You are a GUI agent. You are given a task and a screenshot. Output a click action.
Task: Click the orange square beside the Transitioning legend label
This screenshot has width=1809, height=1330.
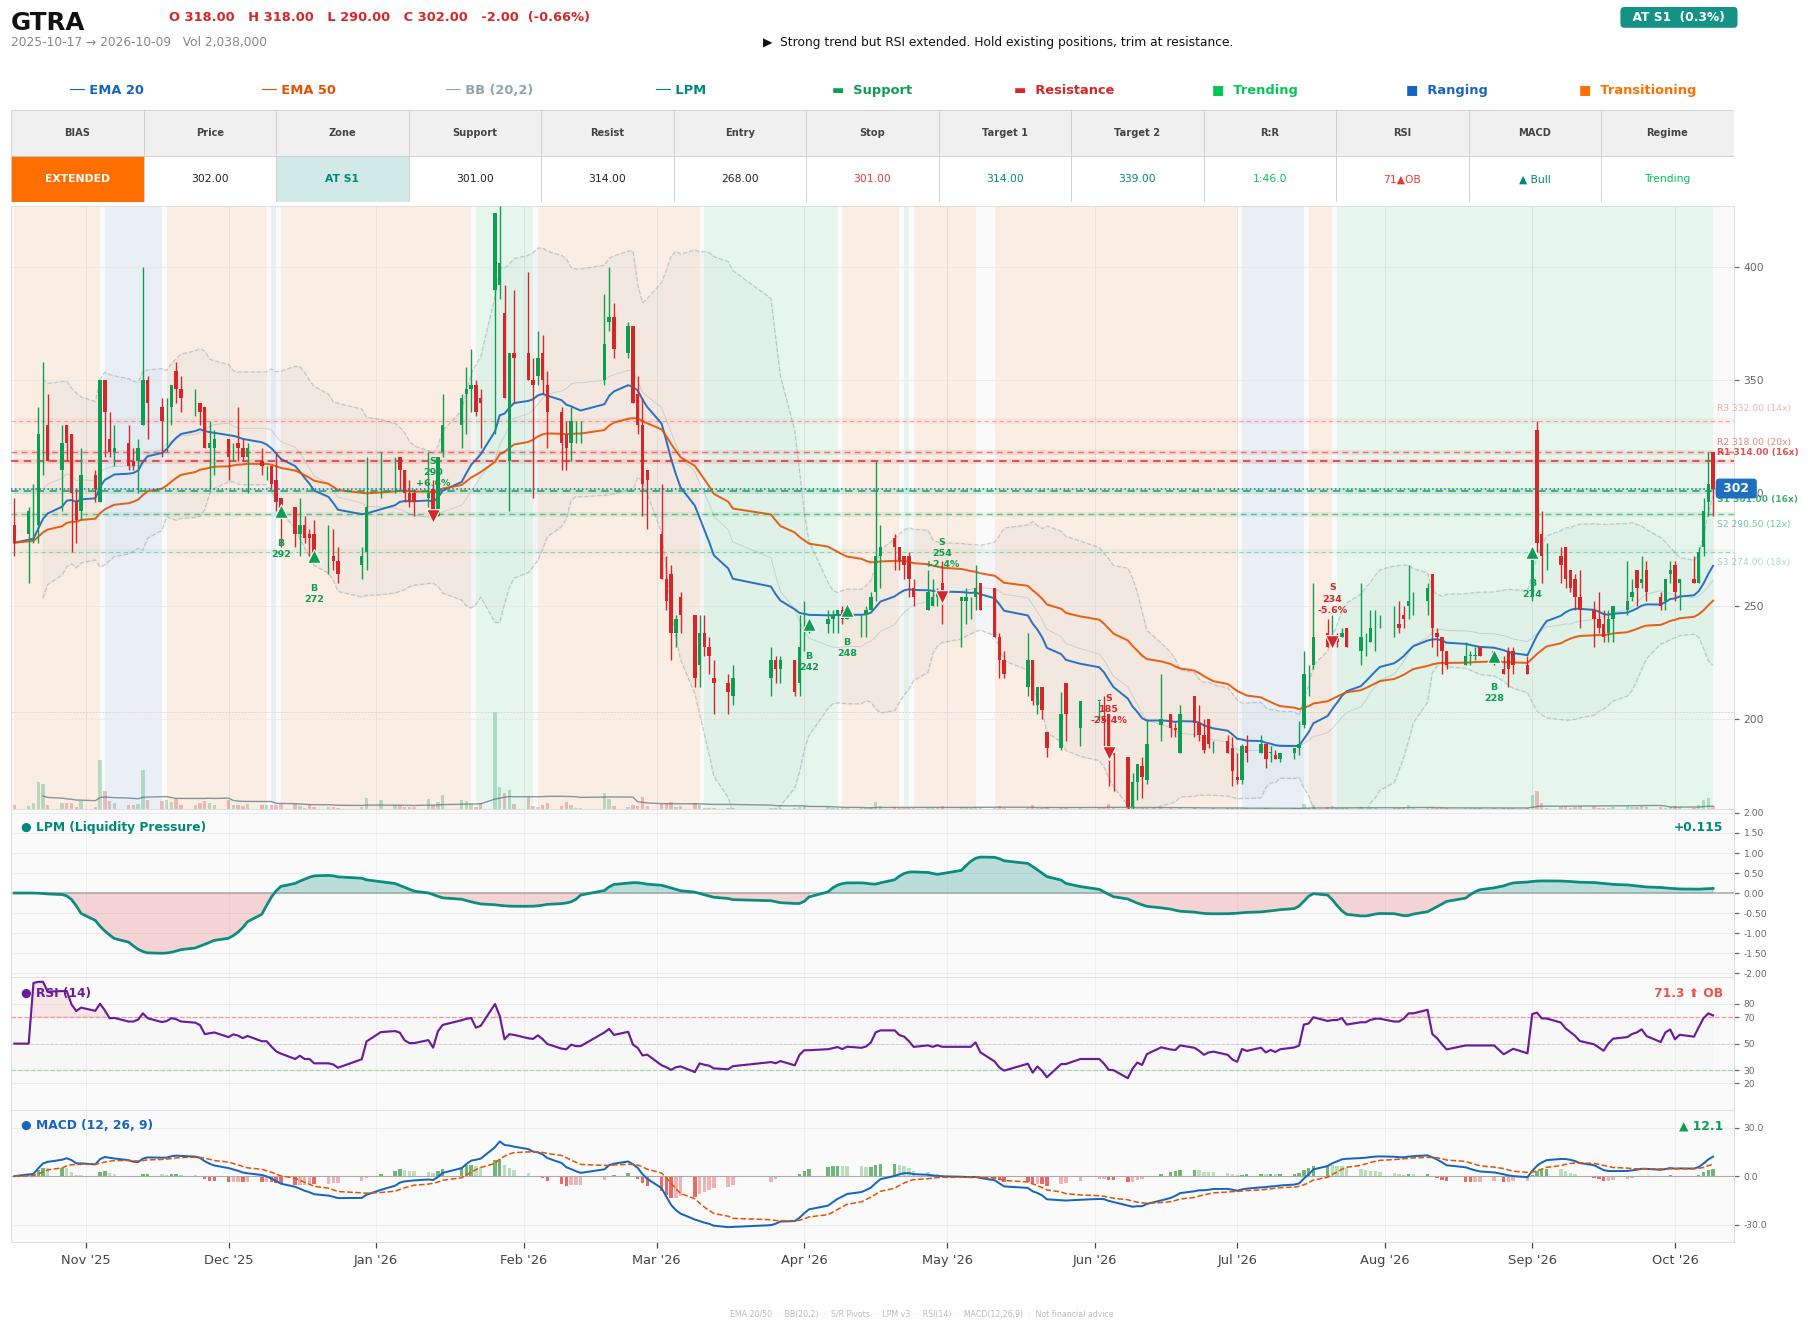[x=1584, y=90]
